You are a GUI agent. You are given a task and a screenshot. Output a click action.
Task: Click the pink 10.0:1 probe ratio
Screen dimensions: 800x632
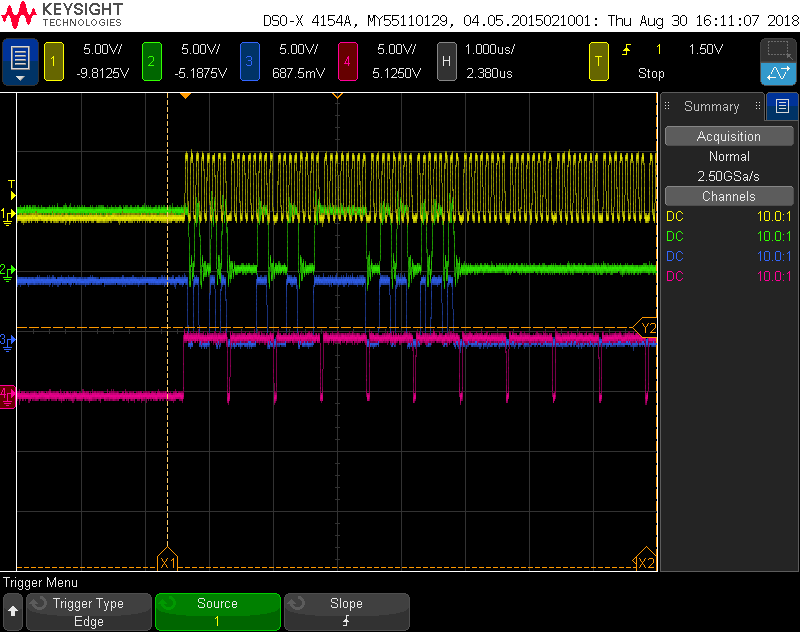pyautogui.click(x=774, y=276)
